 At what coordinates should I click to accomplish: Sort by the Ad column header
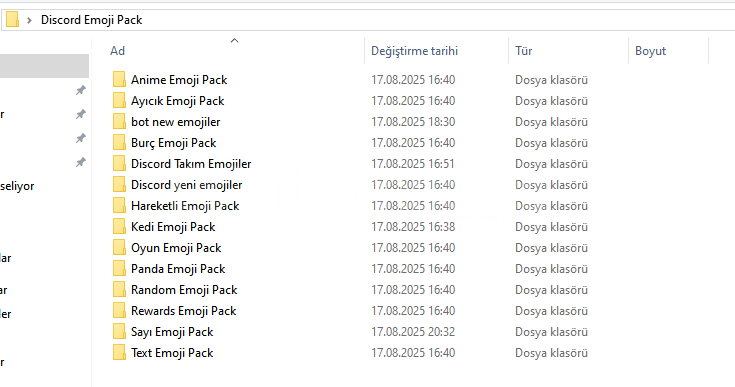point(117,51)
